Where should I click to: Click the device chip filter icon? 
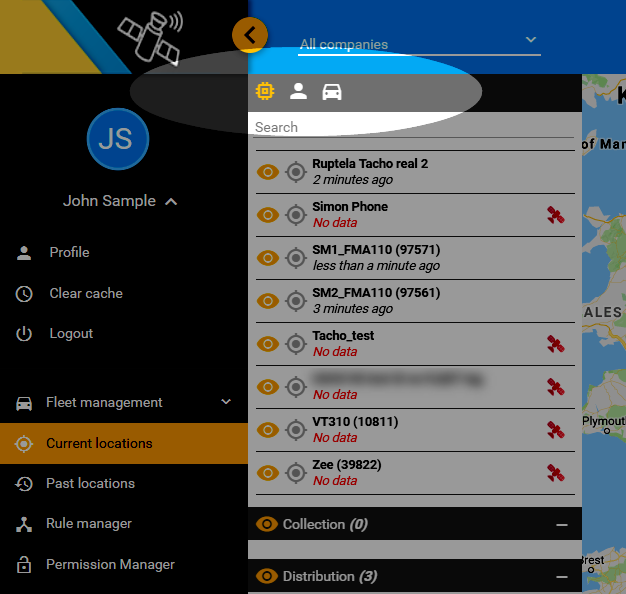tap(265, 92)
